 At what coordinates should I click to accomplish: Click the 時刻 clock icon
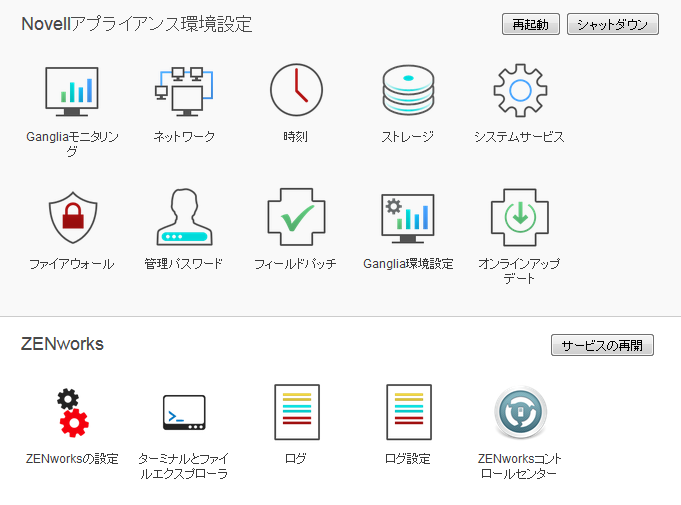296,90
